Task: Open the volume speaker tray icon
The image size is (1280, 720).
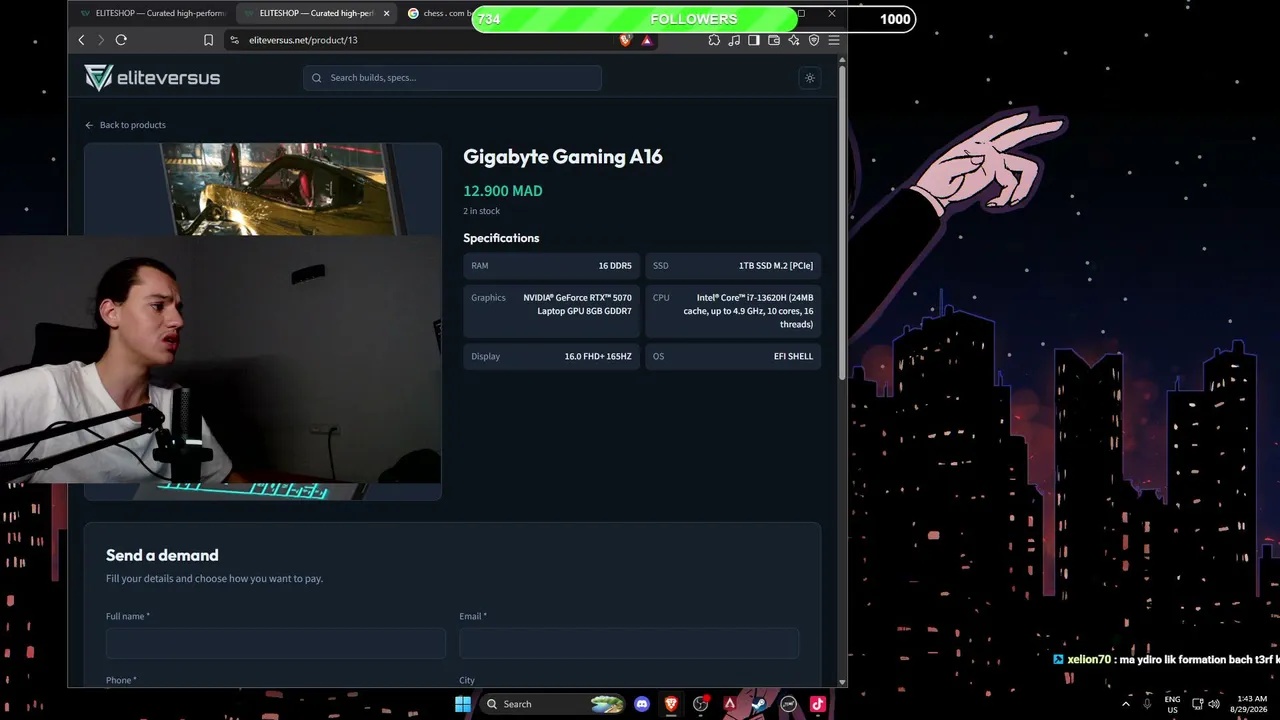Action: click(1214, 704)
